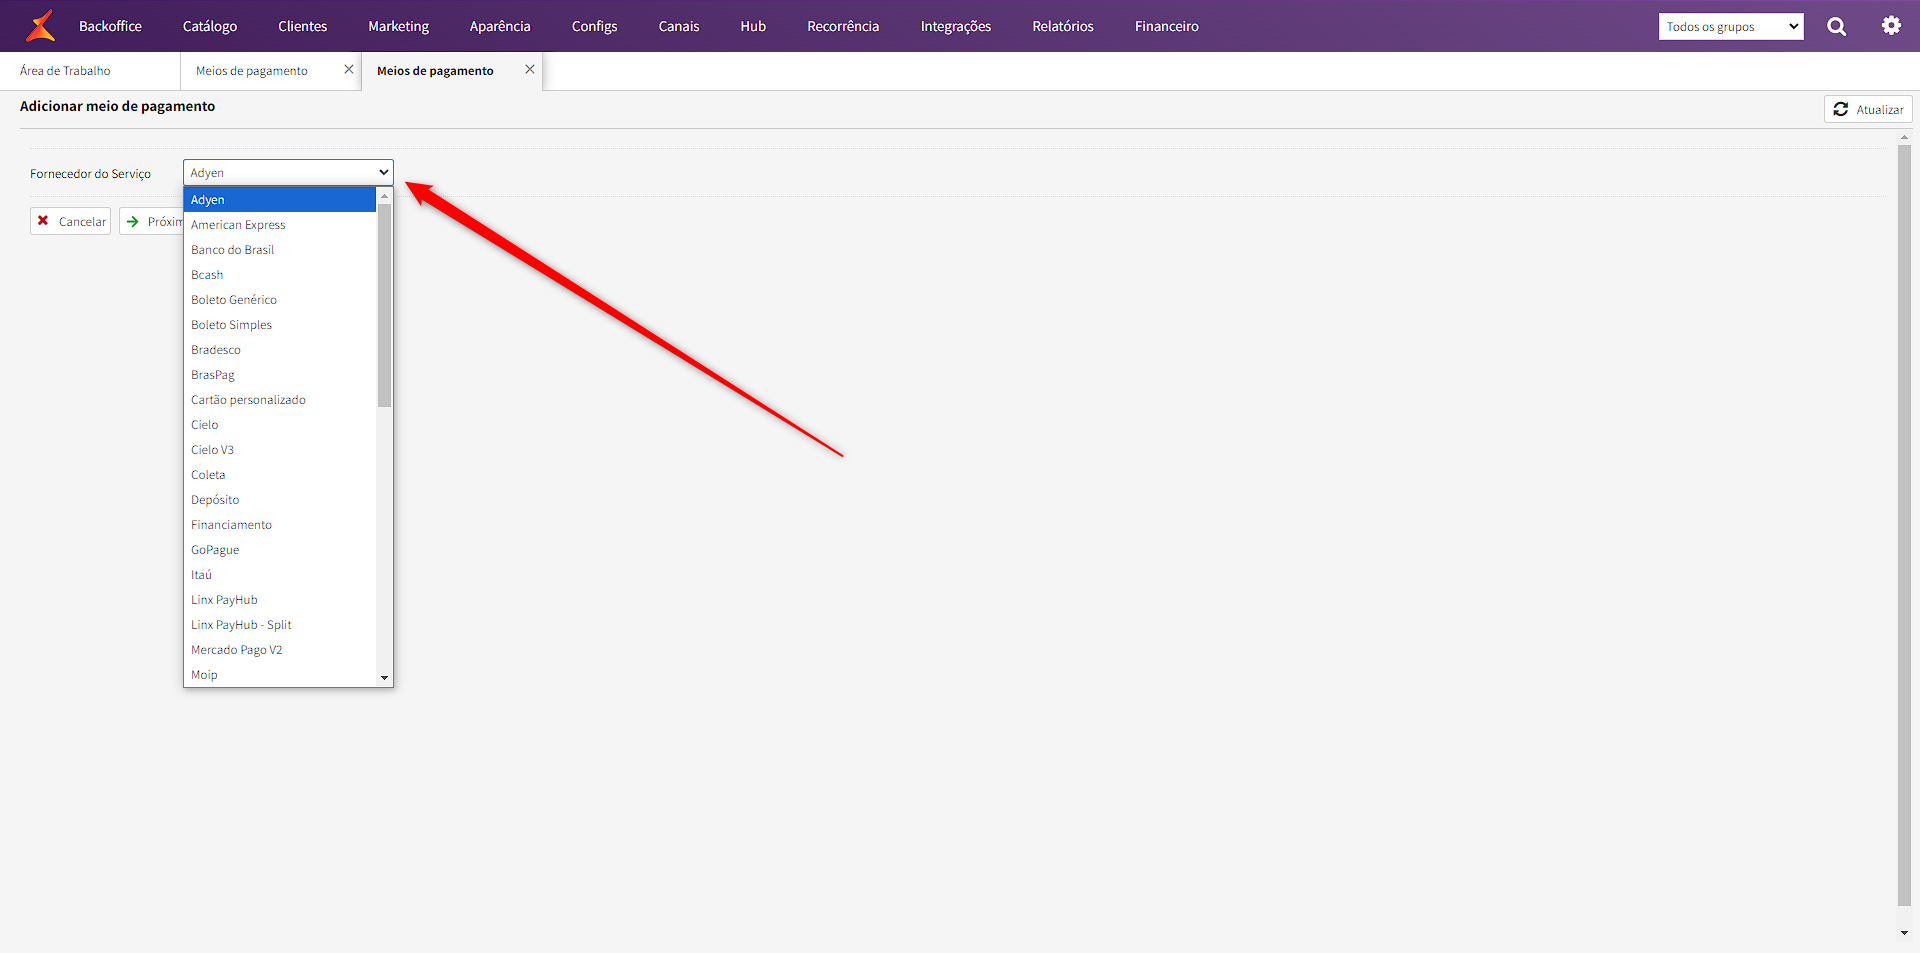
Task: Switch to the inactive Meios de pagamento tab
Action: 252,71
